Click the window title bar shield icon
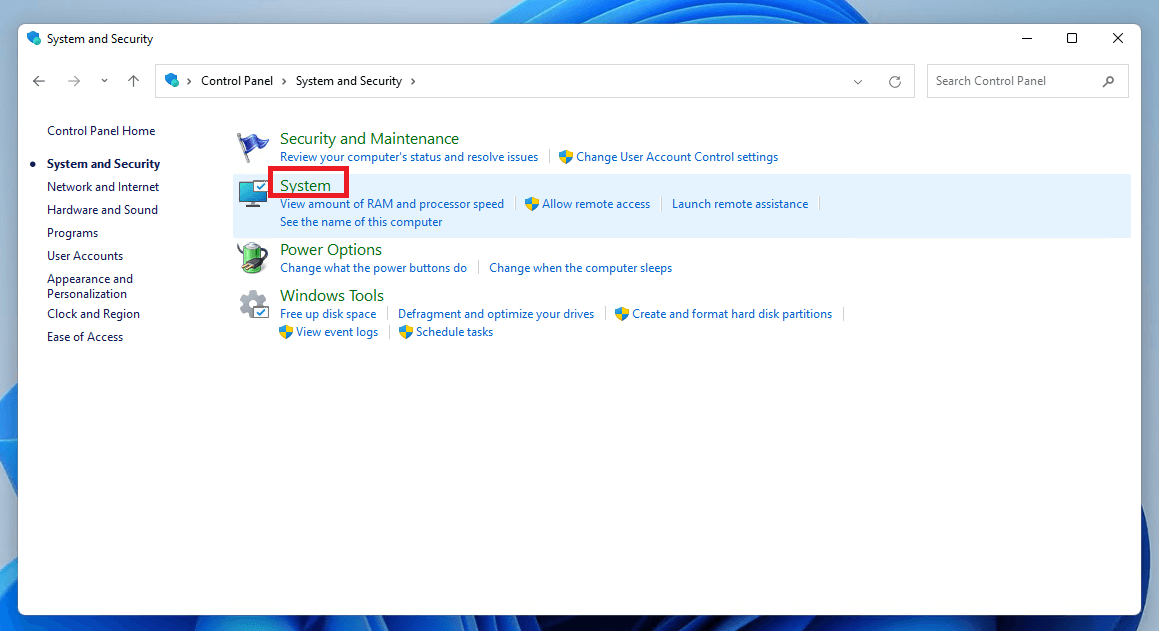Image resolution: width=1159 pixels, height=631 pixels. (34, 38)
